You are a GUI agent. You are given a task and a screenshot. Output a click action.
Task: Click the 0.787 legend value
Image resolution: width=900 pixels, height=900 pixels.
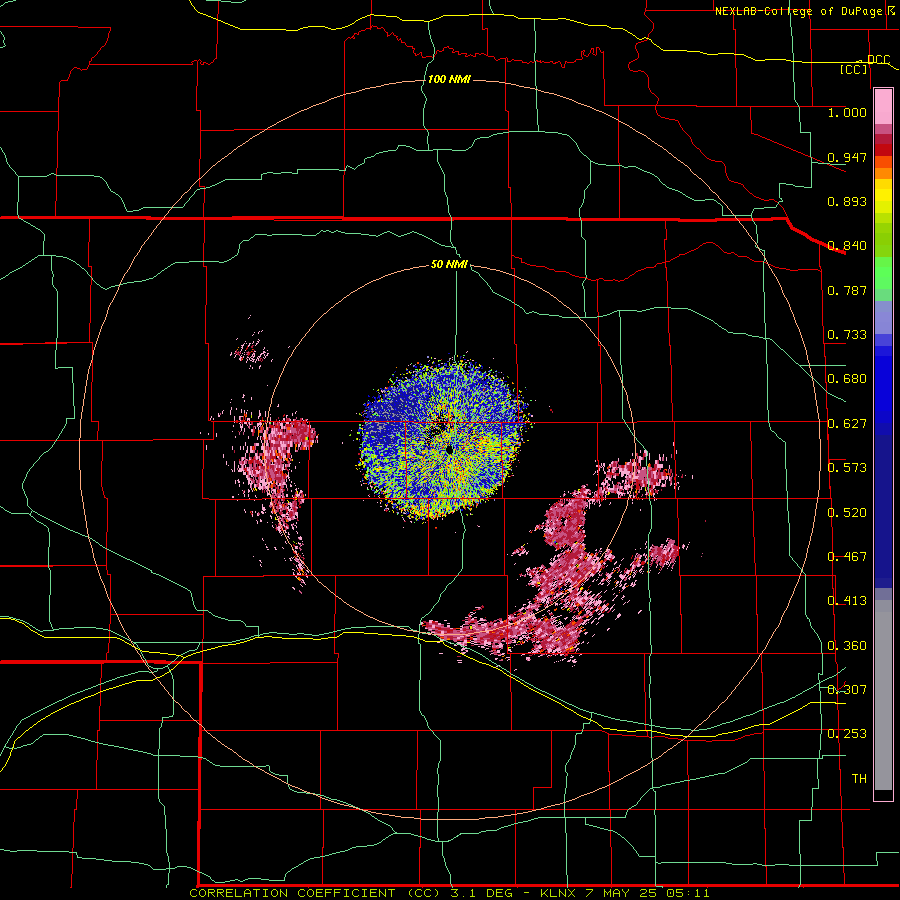(x=847, y=290)
